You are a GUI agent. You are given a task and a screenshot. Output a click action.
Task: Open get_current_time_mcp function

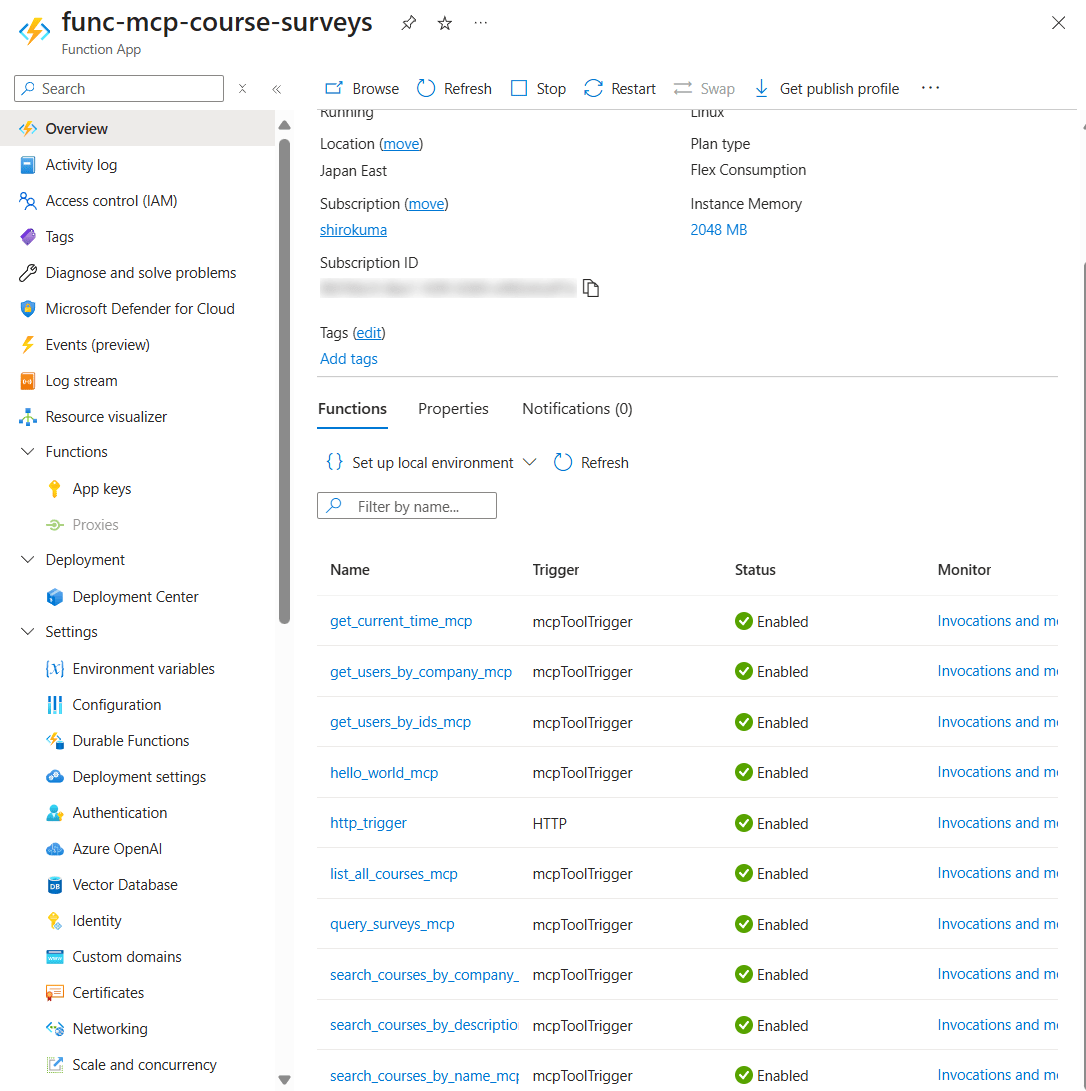(x=401, y=621)
